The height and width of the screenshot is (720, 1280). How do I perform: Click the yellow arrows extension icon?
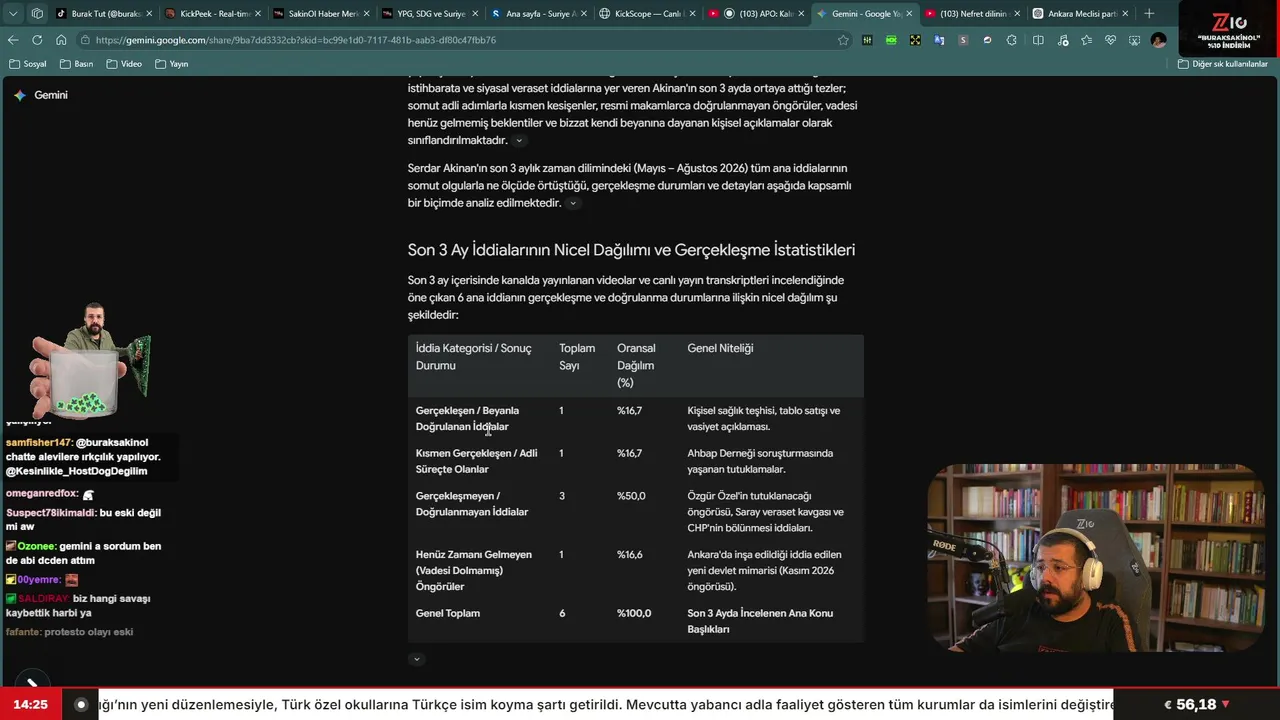(915, 40)
